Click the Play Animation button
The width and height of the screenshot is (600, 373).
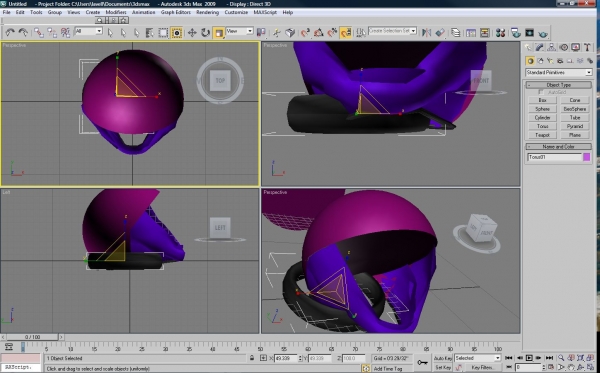pos(529,358)
